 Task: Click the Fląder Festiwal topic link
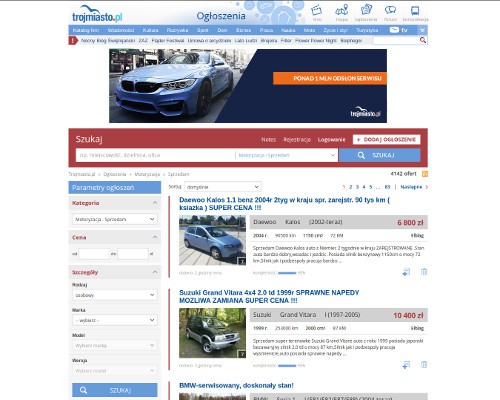click(x=168, y=40)
